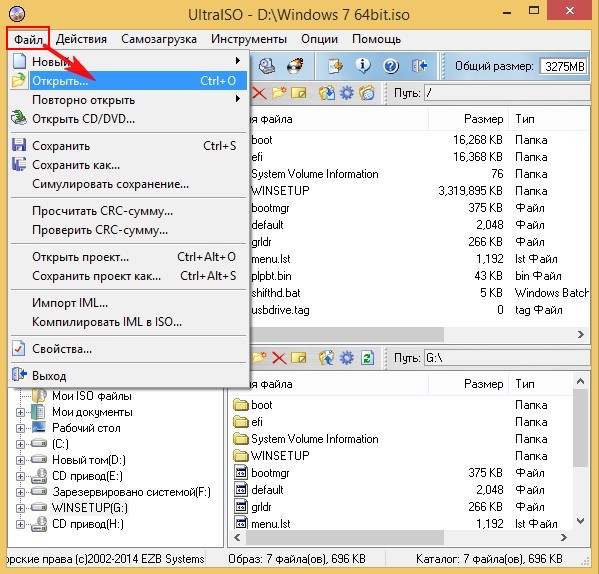Select usbdrive.tag in the image list
This screenshot has width=599, height=574.
point(280,310)
